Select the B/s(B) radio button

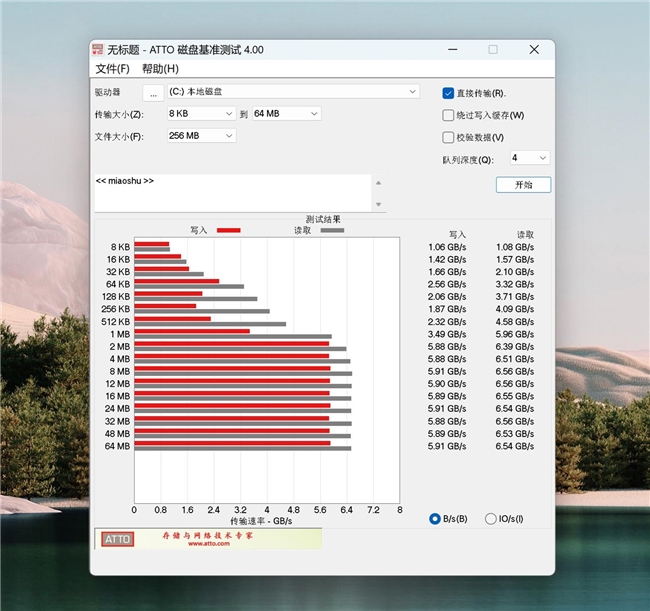click(x=435, y=519)
